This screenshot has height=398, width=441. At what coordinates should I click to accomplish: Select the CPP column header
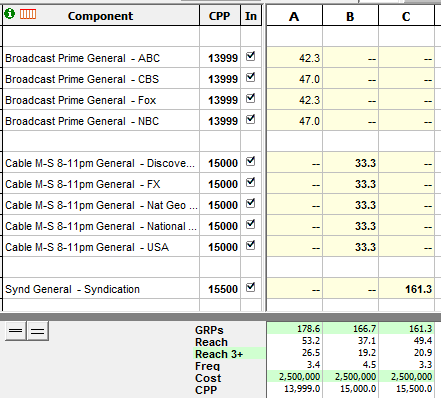(220, 16)
